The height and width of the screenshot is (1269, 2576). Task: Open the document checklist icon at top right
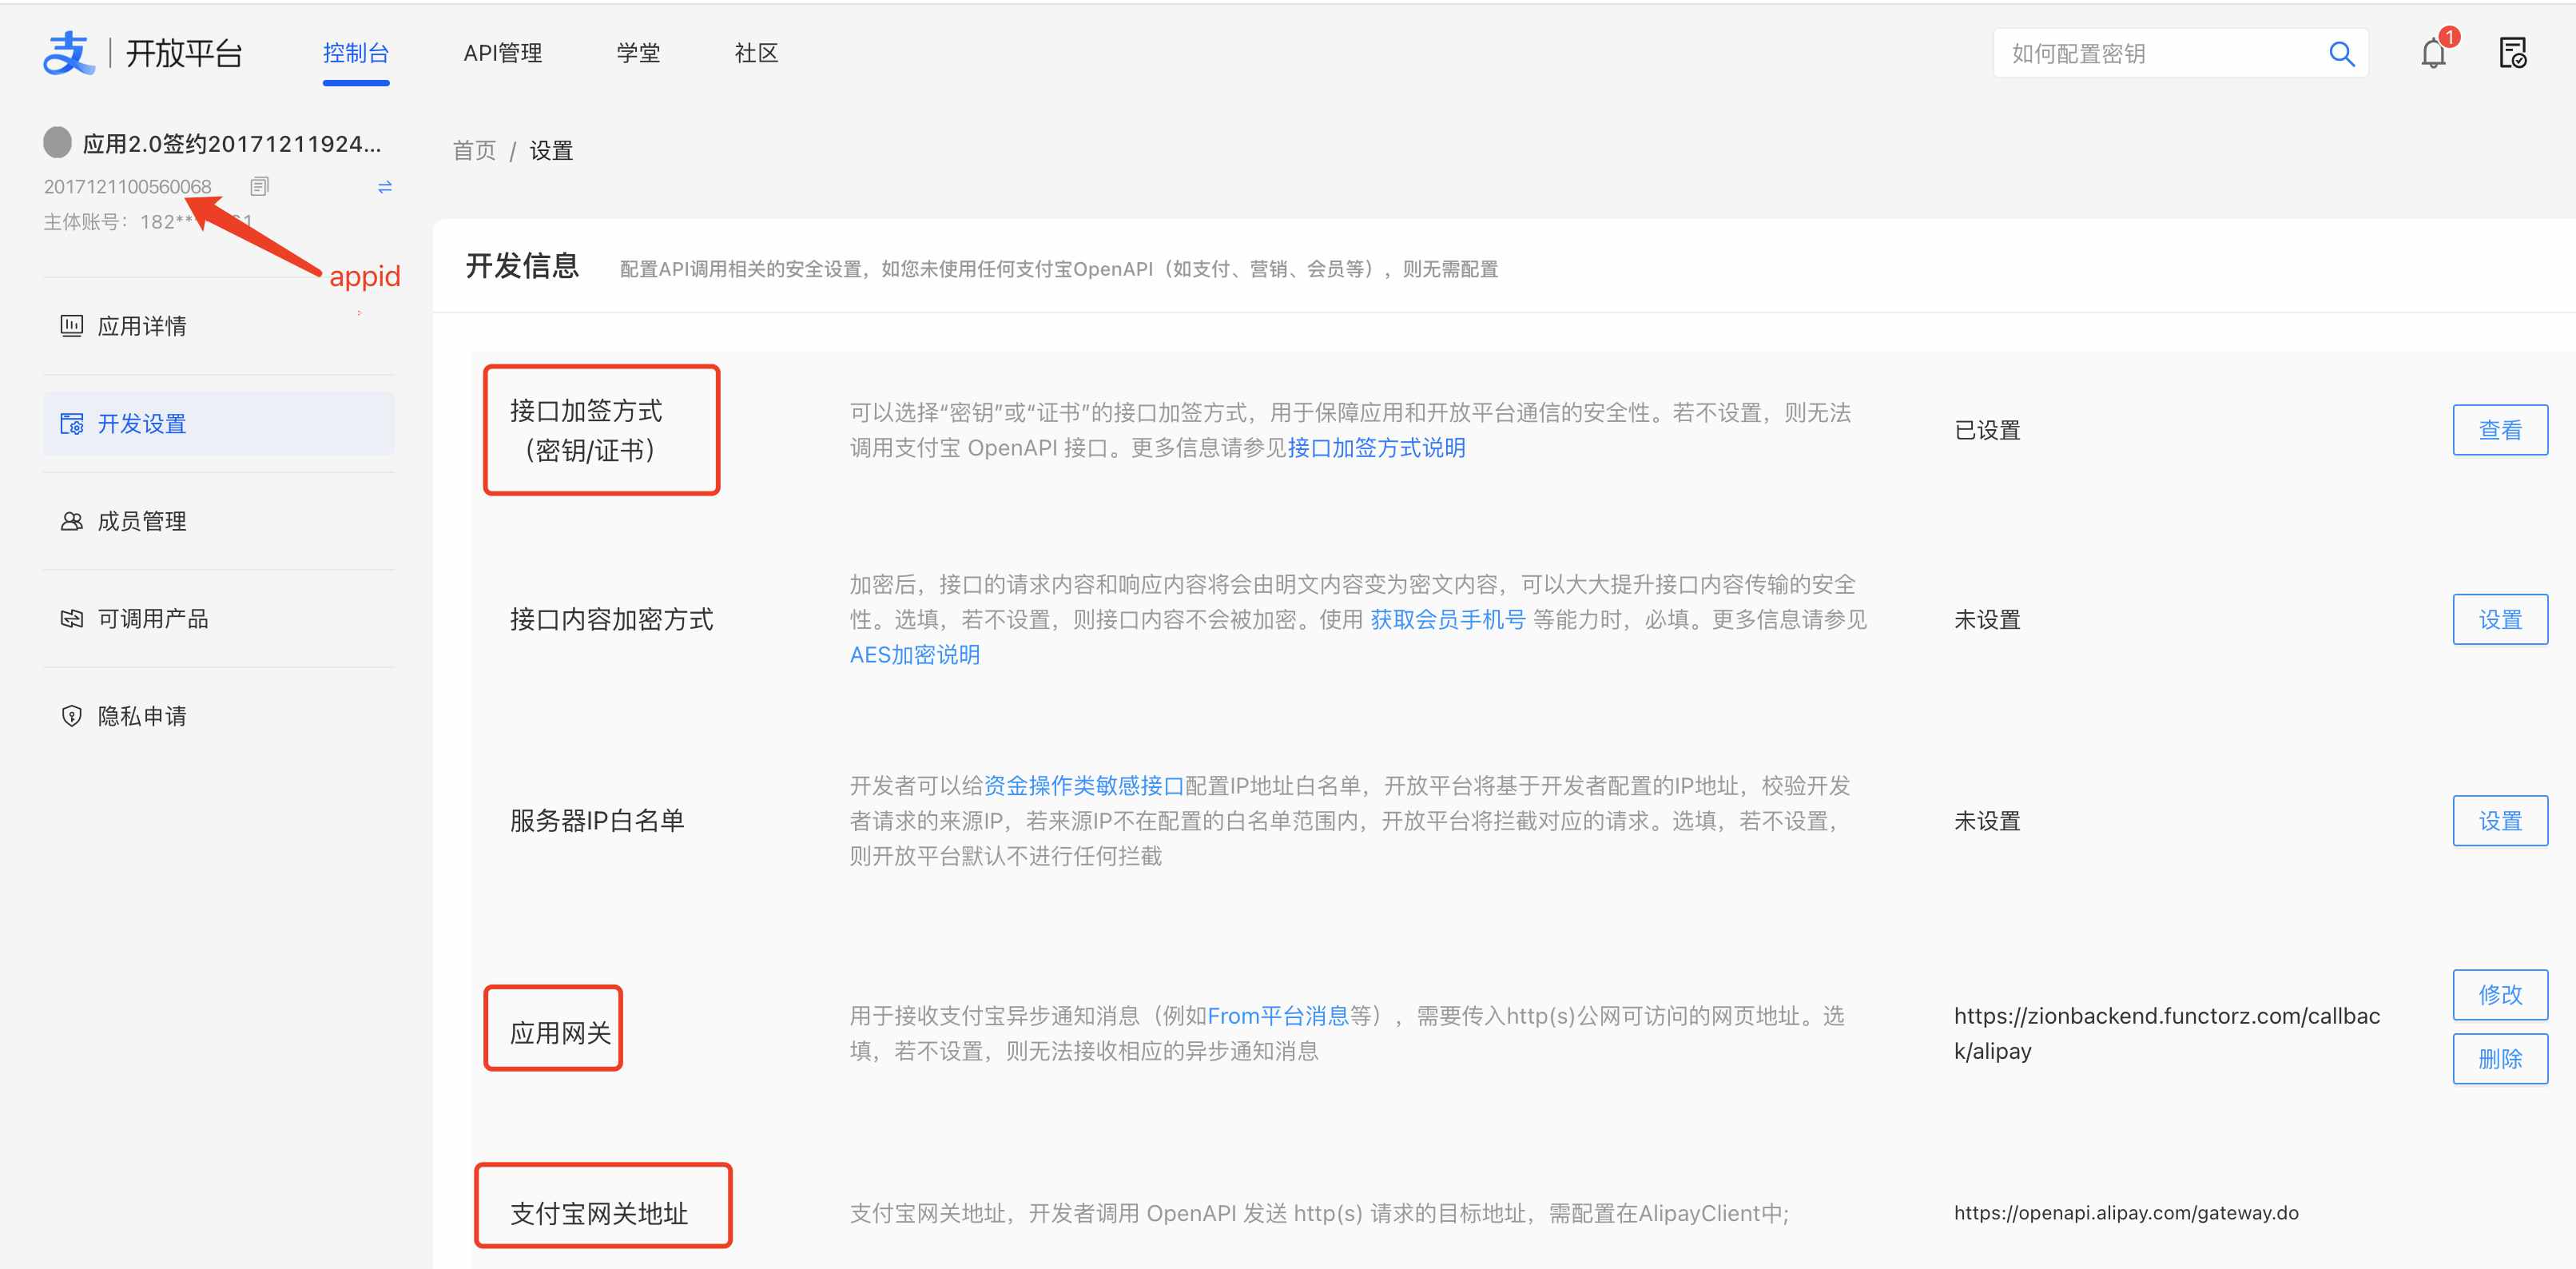click(x=2513, y=53)
